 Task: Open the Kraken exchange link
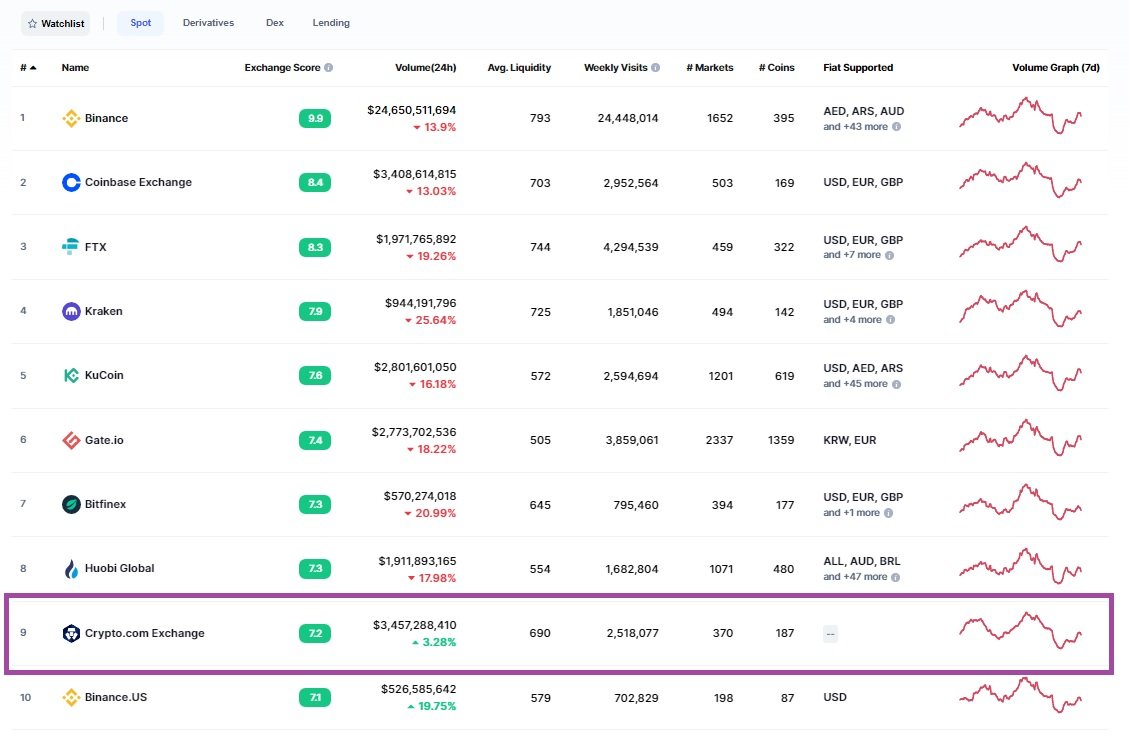coord(104,311)
